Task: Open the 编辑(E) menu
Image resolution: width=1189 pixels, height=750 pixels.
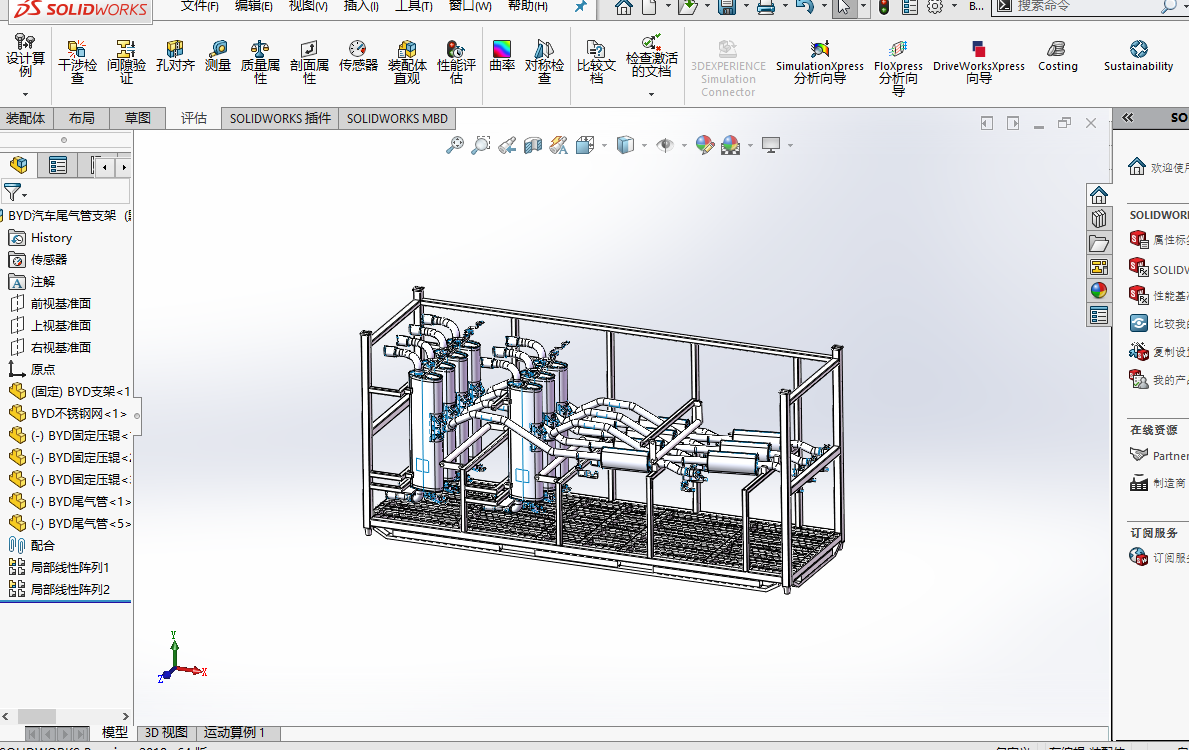Action: (x=253, y=6)
